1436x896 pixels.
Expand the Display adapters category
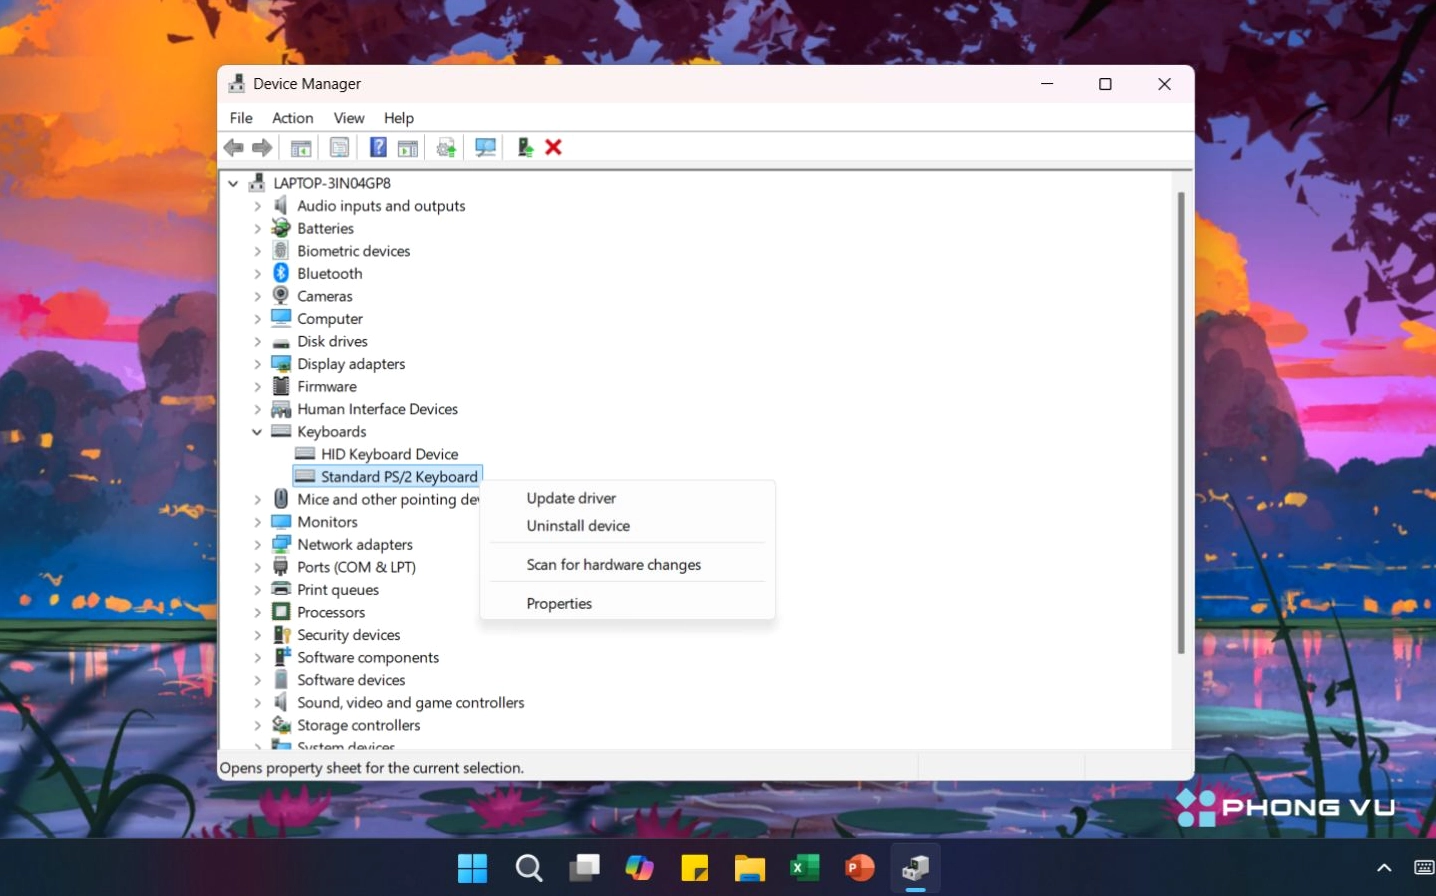[257, 364]
